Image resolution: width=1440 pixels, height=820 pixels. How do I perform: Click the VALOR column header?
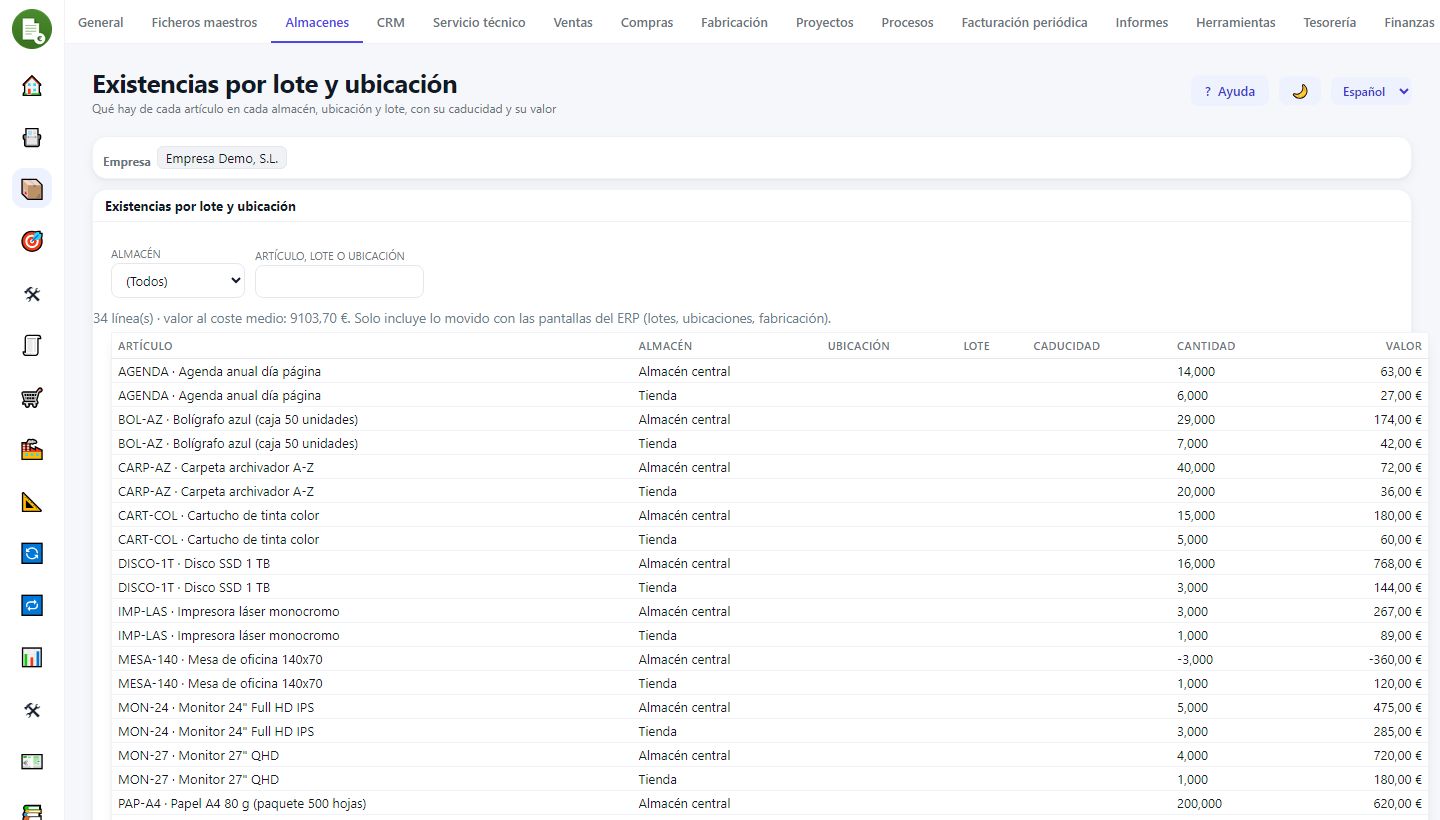[x=1404, y=346]
